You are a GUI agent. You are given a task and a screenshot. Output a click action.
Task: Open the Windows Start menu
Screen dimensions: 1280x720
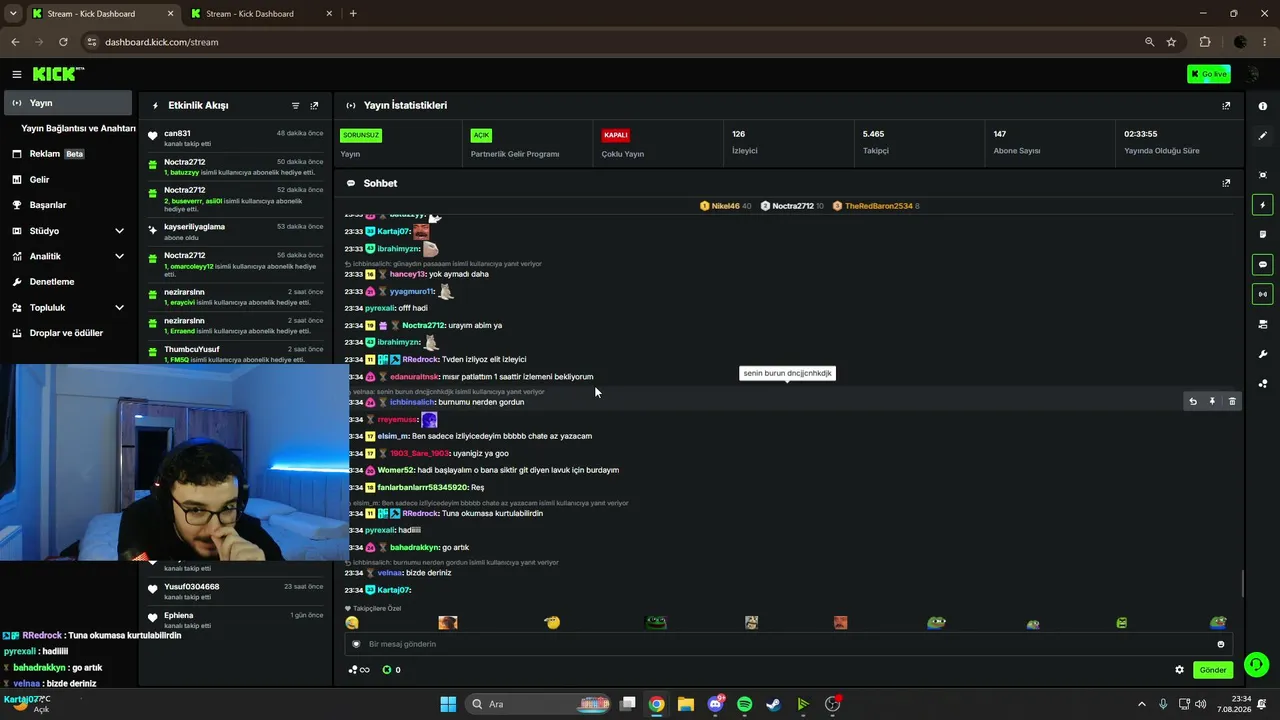point(448,704)
